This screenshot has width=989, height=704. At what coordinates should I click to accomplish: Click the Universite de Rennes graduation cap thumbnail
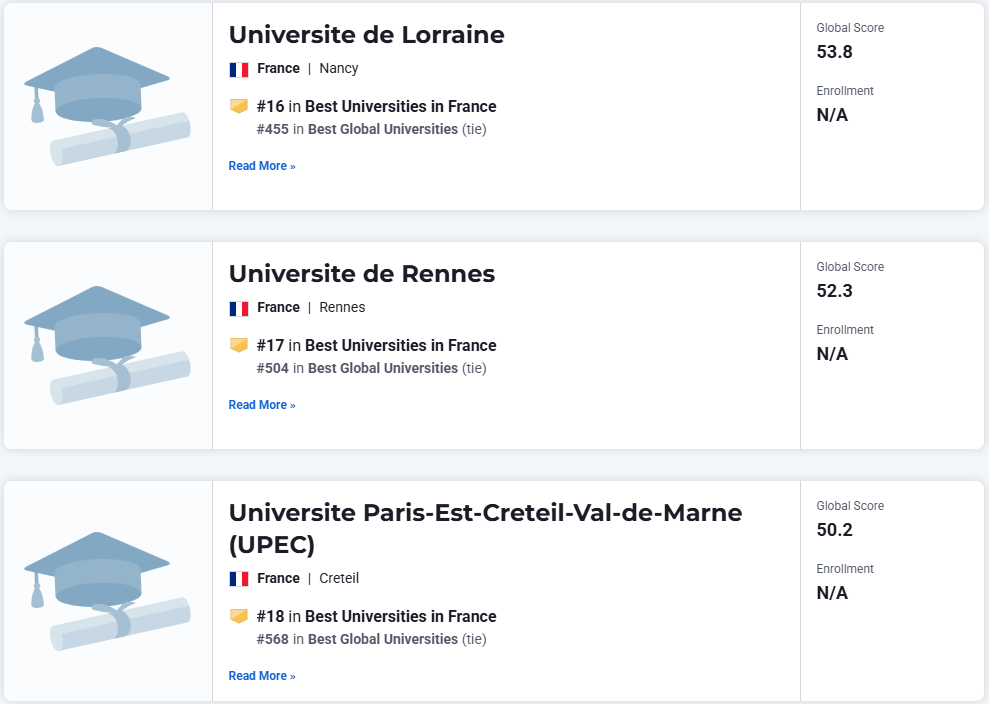coord(107,345)
